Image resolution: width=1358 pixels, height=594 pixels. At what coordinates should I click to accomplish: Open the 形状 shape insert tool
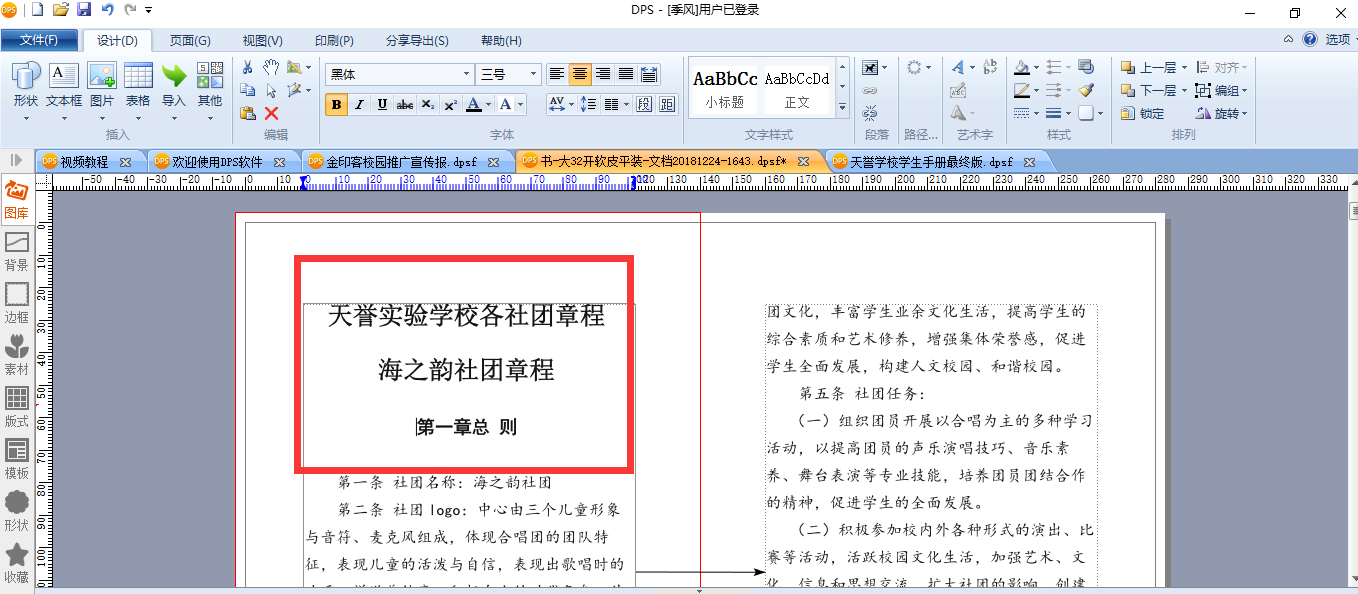coord(25,85)
